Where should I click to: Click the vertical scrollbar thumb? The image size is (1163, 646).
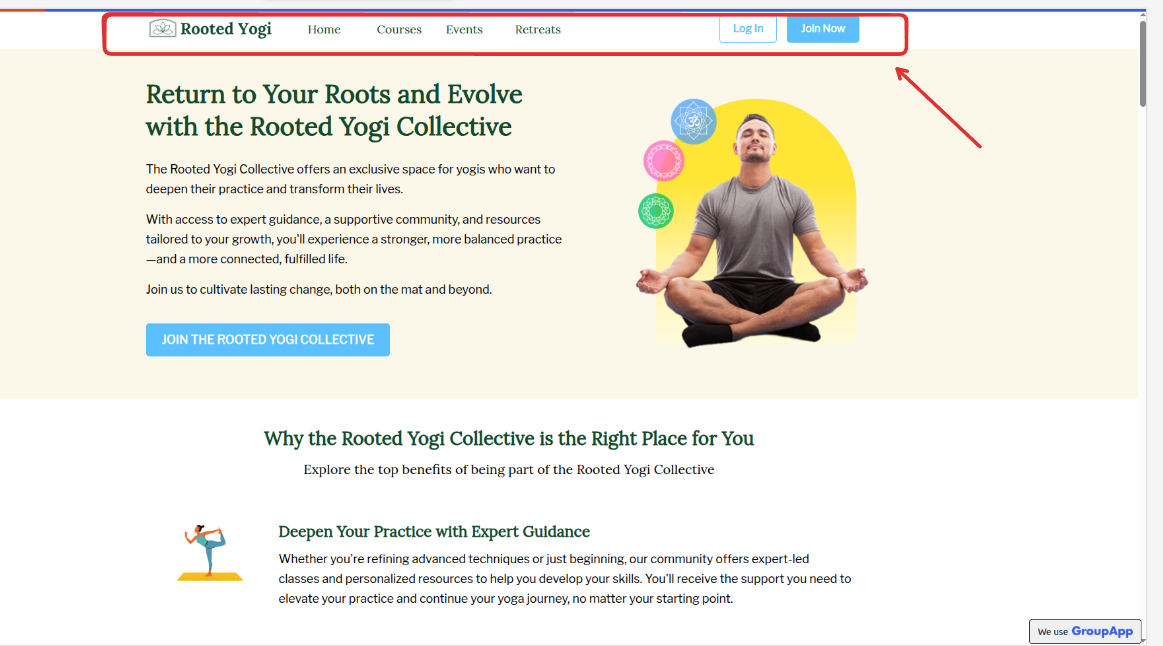tap(1143, 63)
